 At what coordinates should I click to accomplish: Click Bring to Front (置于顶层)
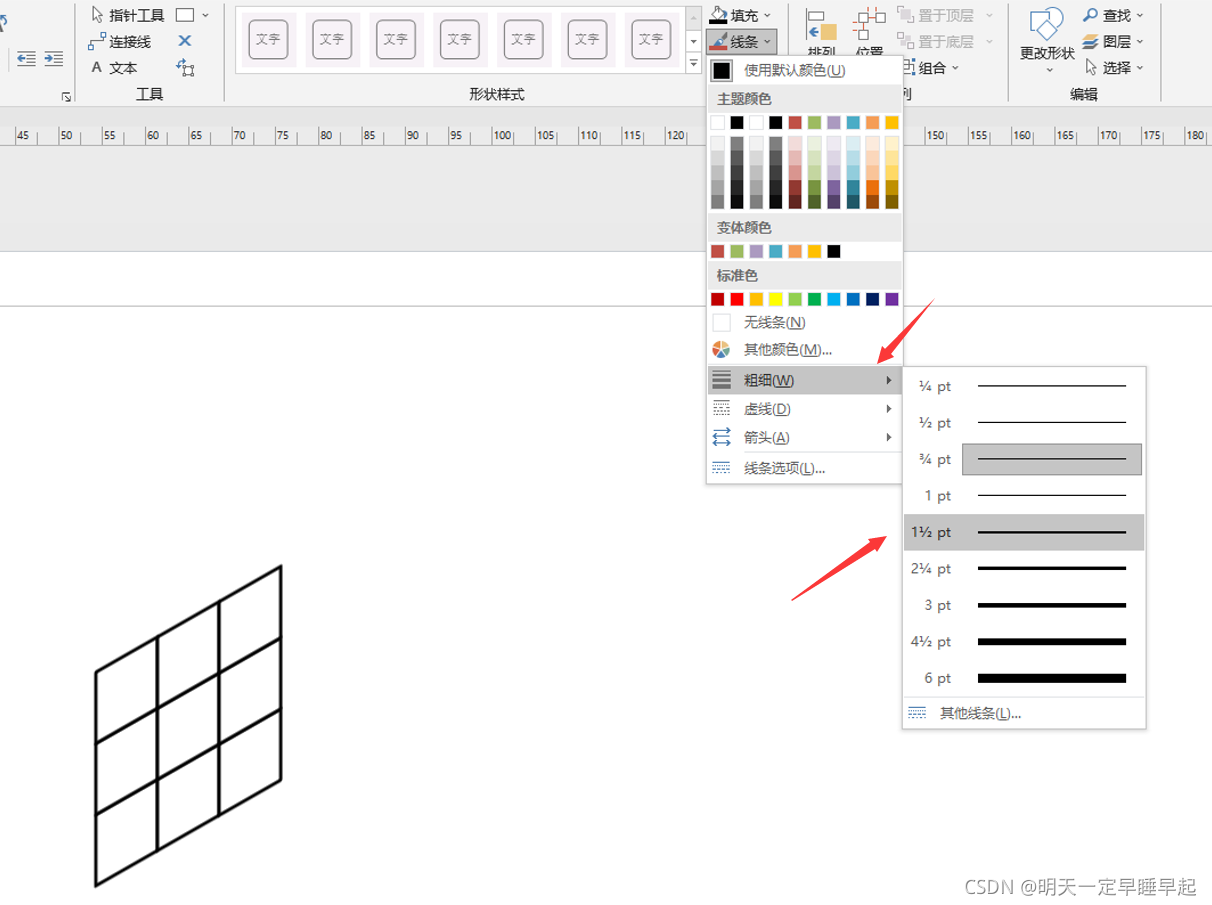(x=936, y=15)
